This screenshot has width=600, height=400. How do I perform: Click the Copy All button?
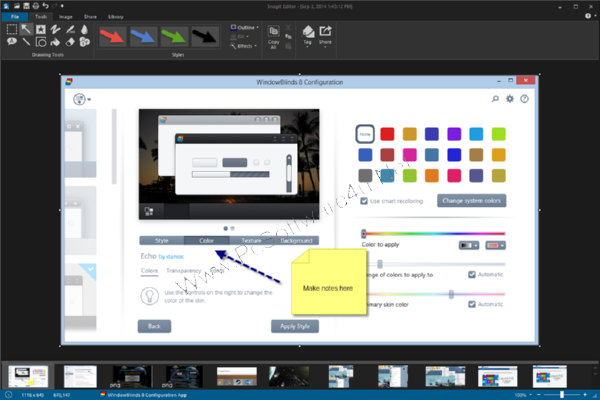pyautogui.click(x=273, y=37)
